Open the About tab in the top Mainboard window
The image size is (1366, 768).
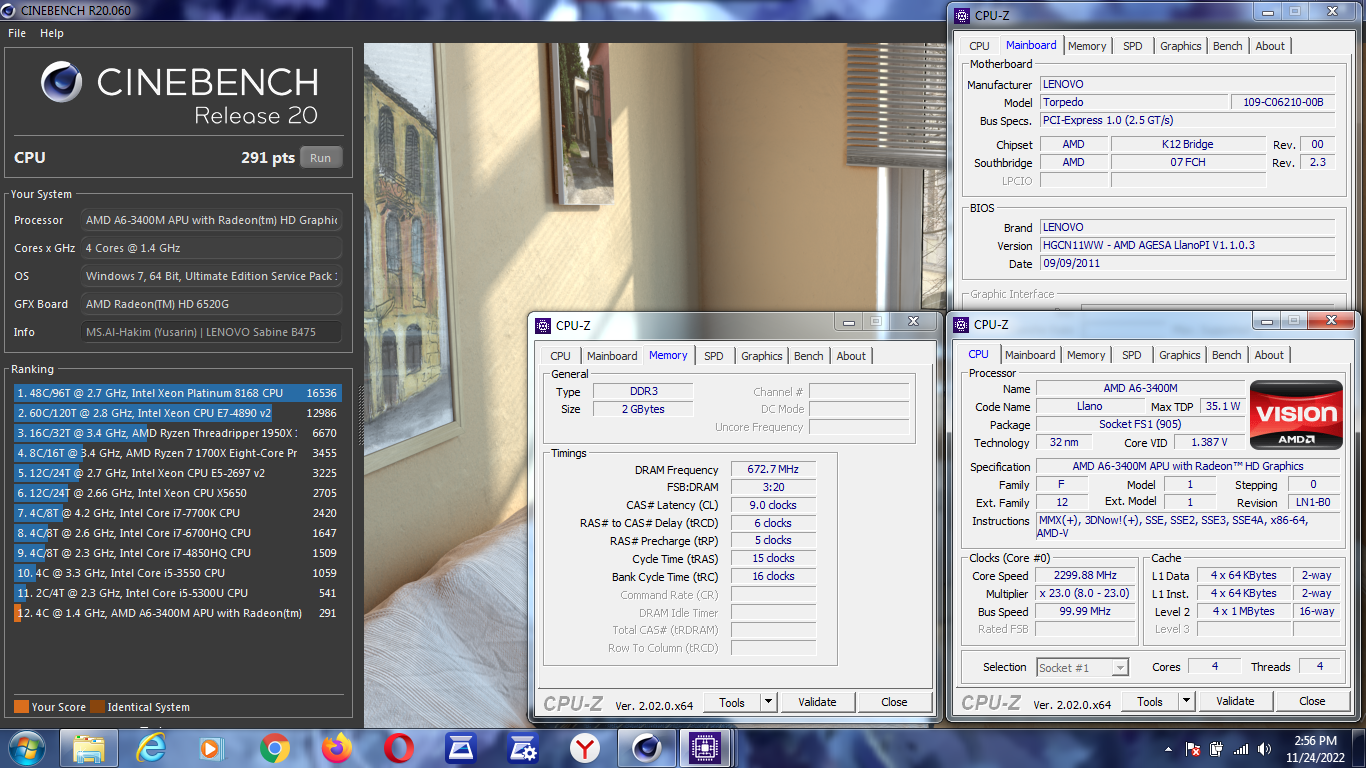point(1270,46)
